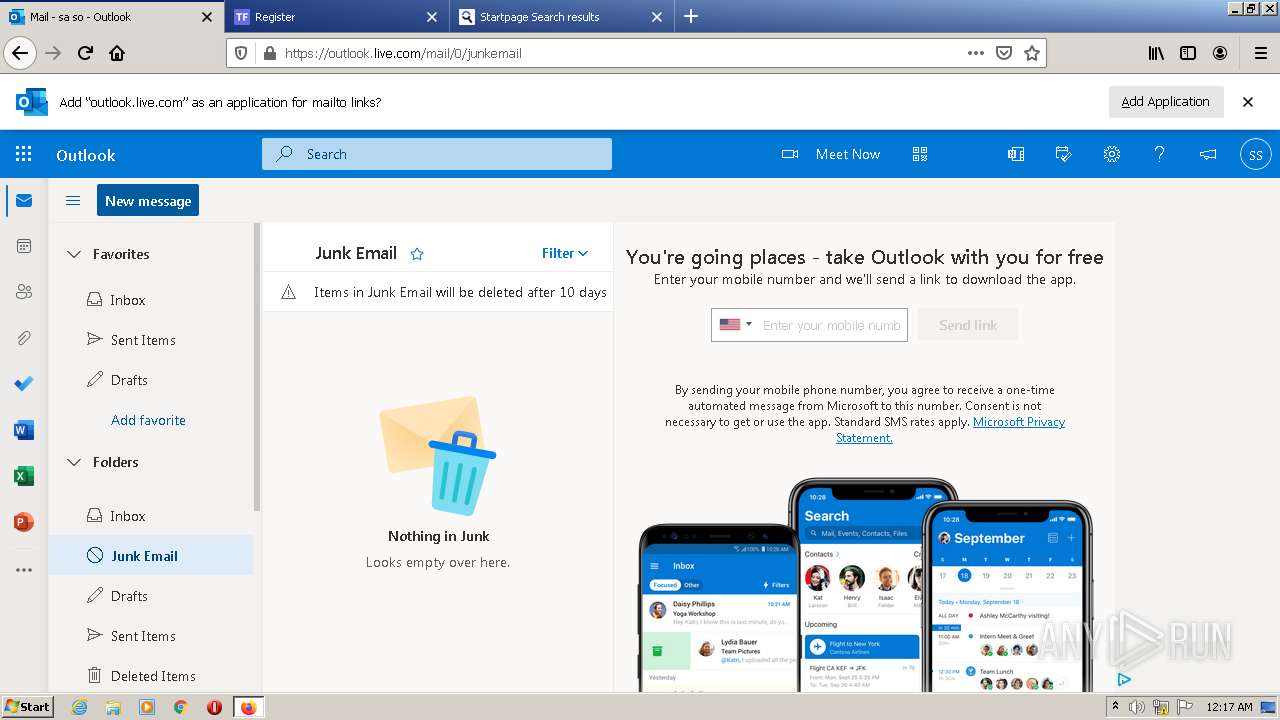Open a new browser tab
The image size is (1280, 720).
691,16
